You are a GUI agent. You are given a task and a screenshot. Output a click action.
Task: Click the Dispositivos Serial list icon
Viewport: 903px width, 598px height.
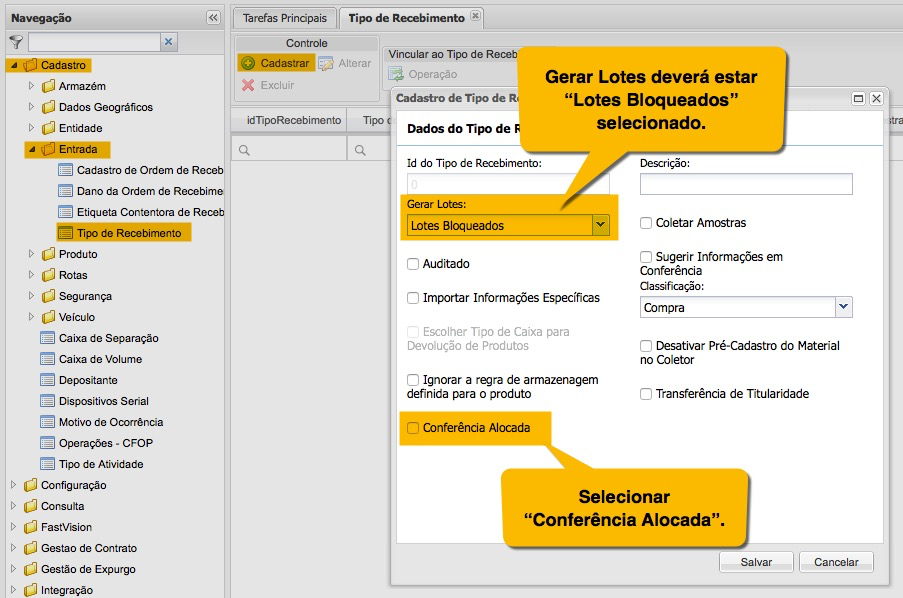[48, 401]
